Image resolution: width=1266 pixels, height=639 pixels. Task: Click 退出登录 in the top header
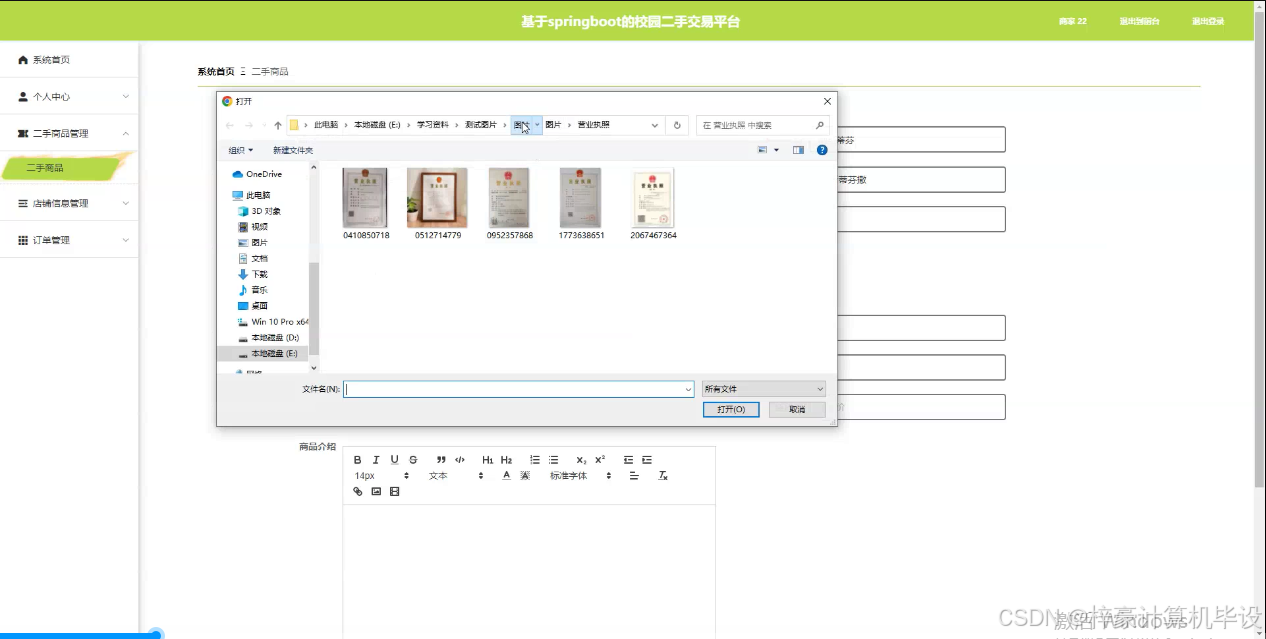(x=1208, y=21)
